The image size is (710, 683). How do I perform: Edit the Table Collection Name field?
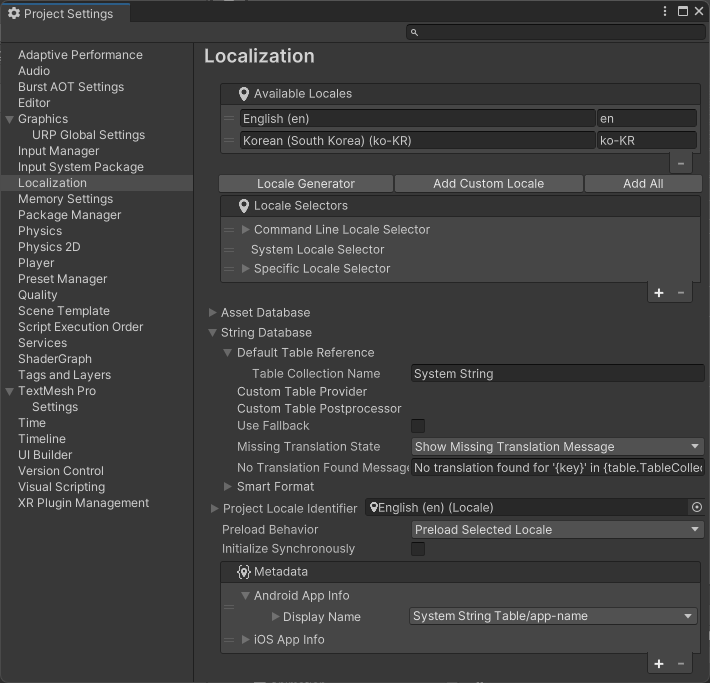point(558,374)
